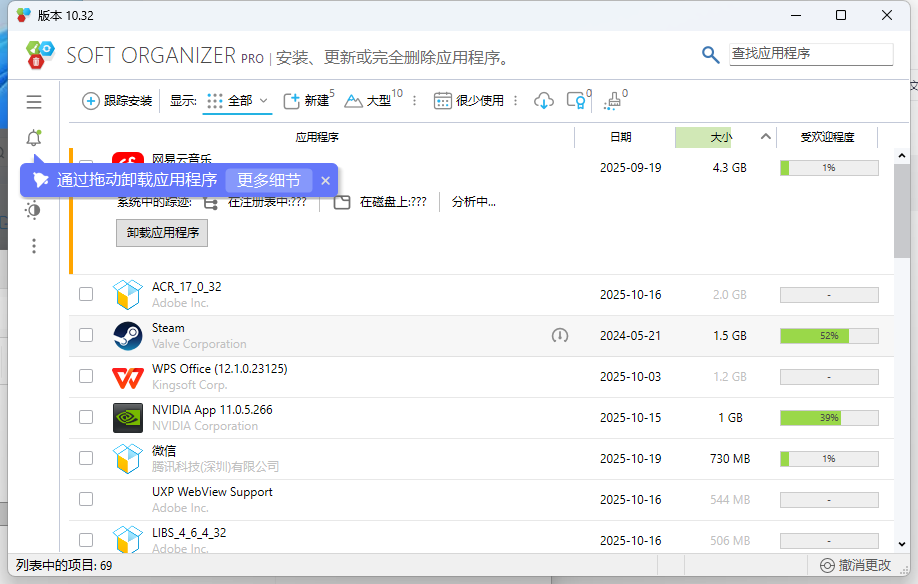Check the WPS Office entry checkbox
Screen dimensions: 918x584
pyautogui.click(x=86, y=376)
